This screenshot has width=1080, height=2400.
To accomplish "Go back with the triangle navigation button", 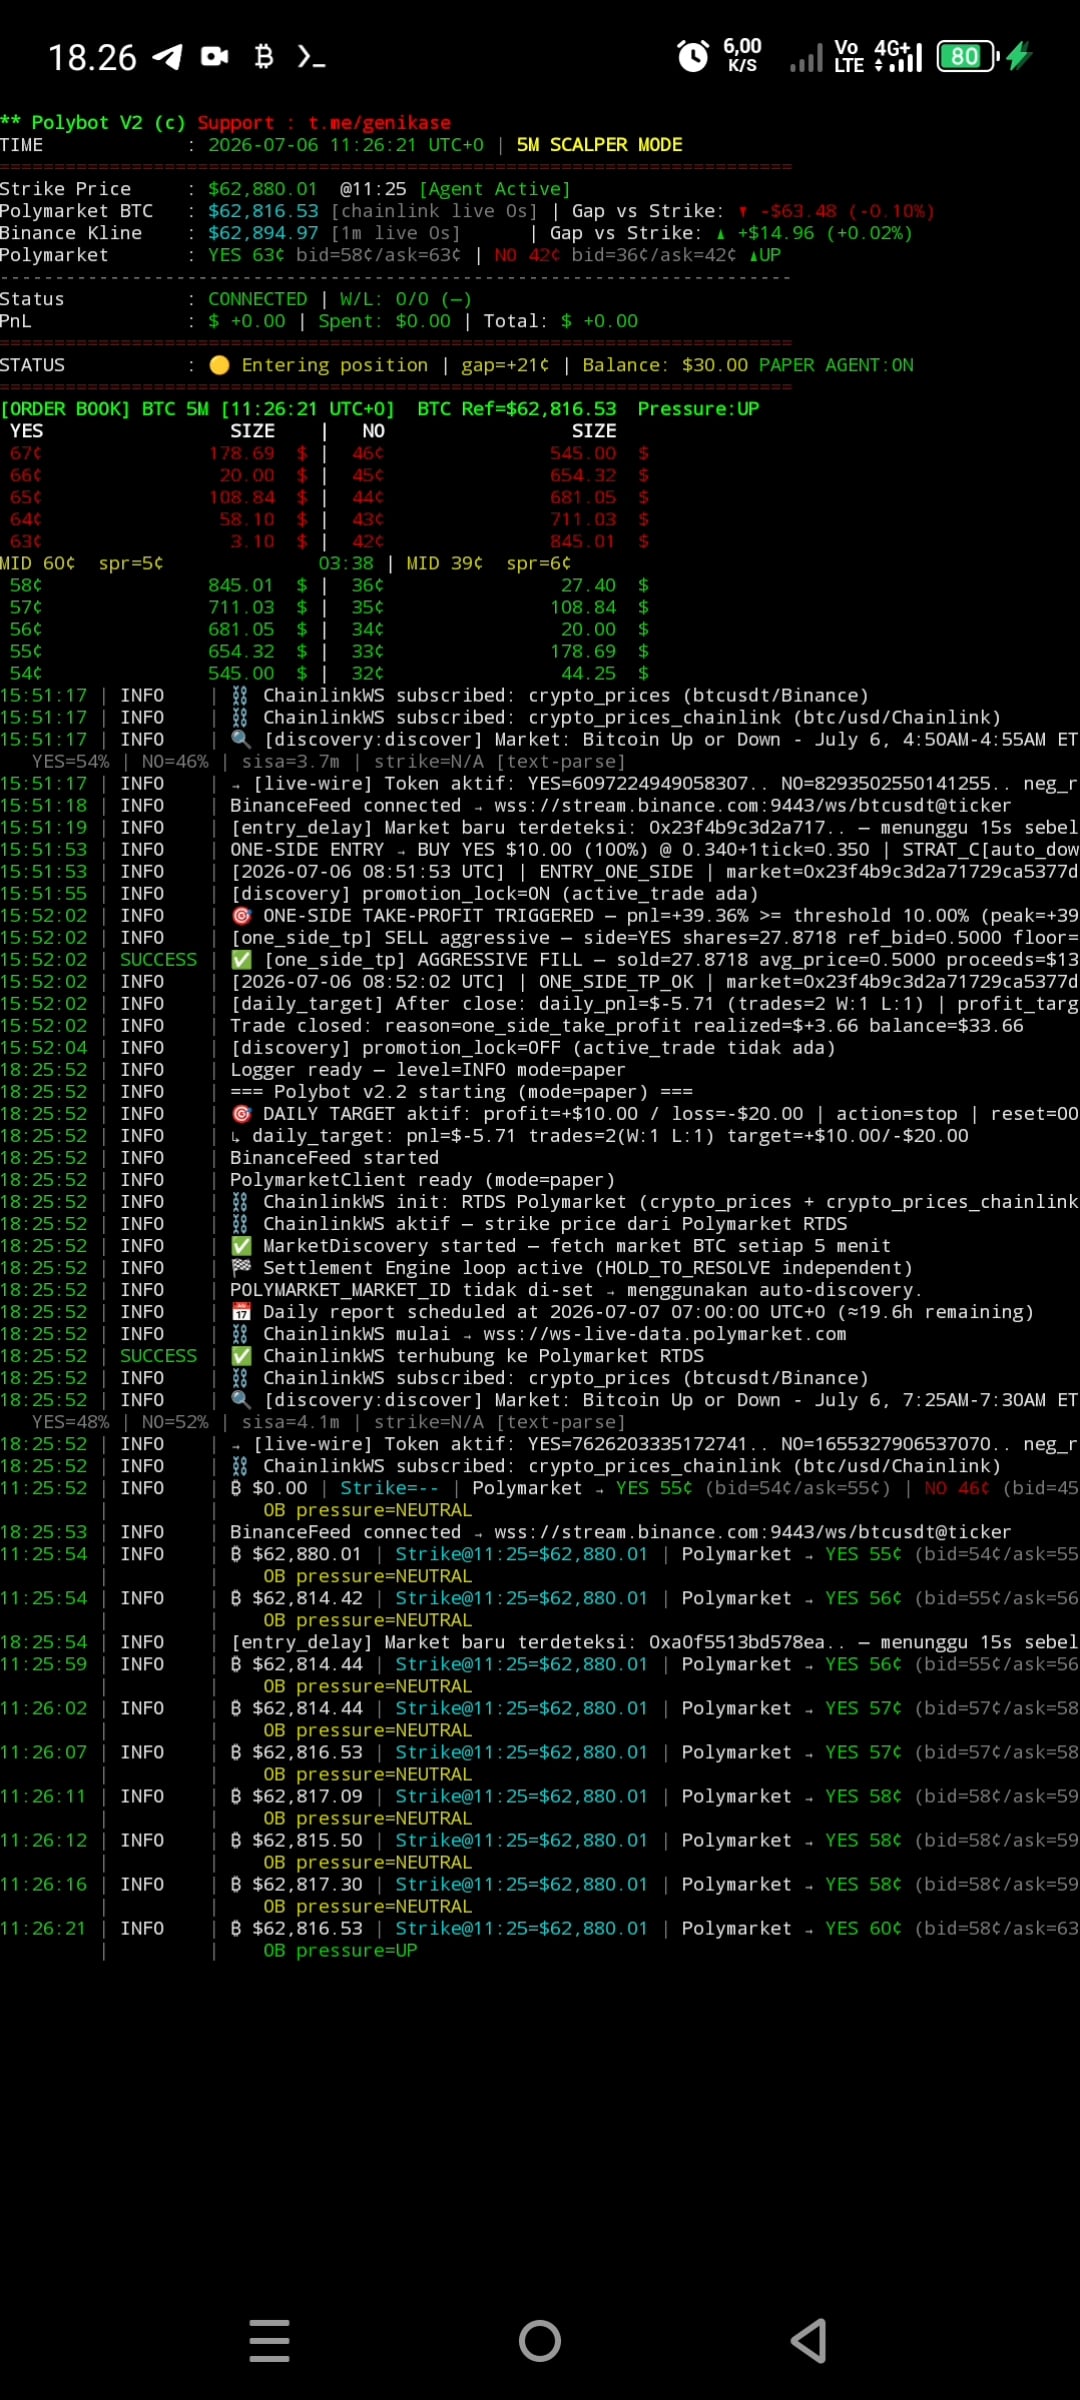I will click(x=809, y=2340).
